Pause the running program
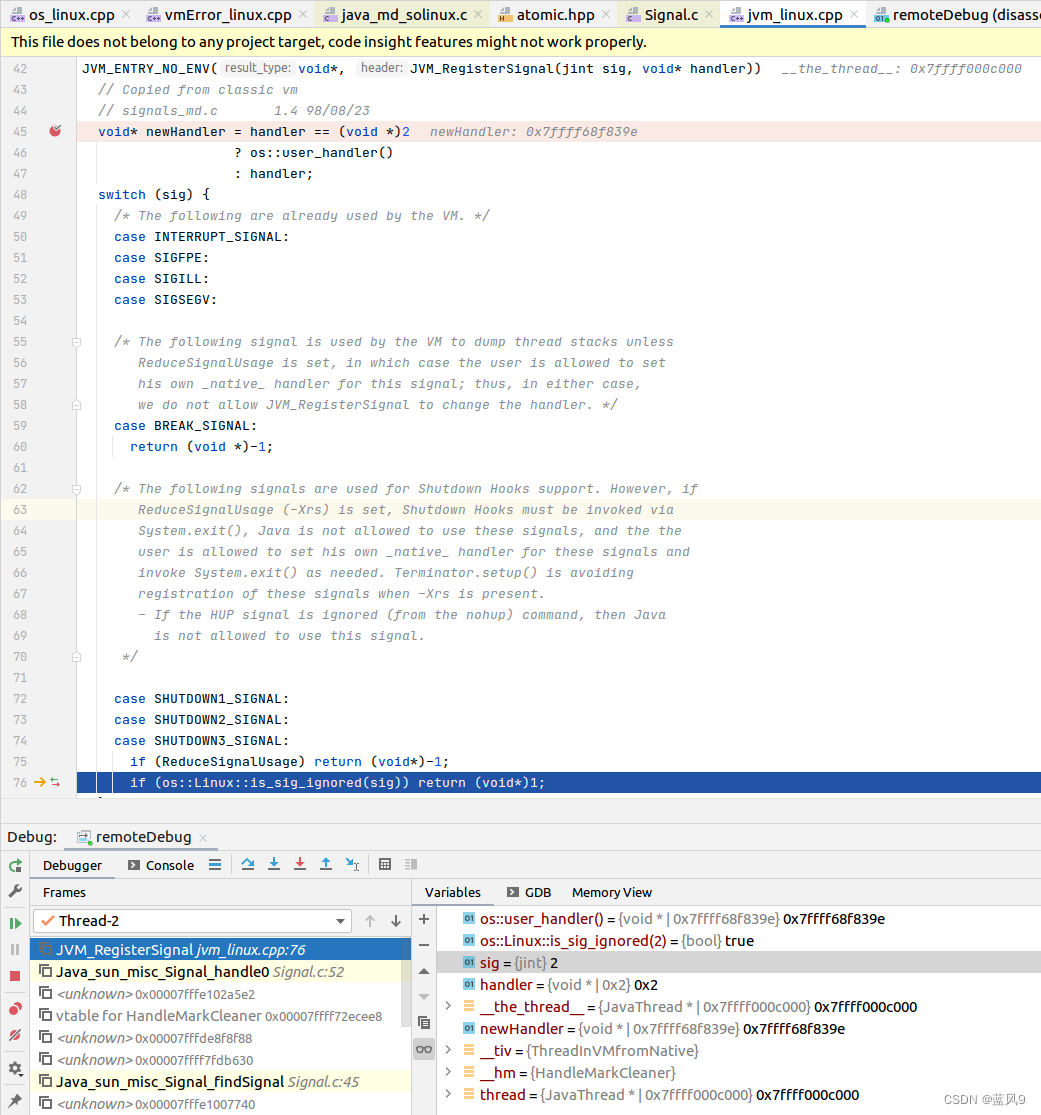The image size is (1041, 1115). pyautogui.click(x=15, y=949)
